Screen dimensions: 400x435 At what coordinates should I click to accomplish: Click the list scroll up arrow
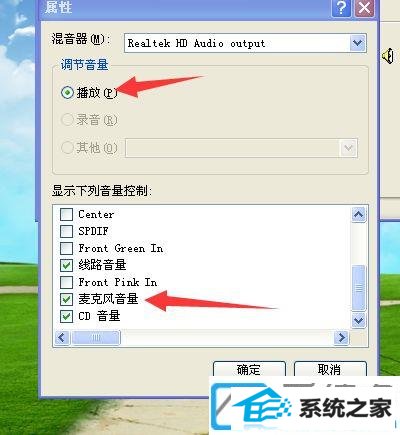(359, 214)
